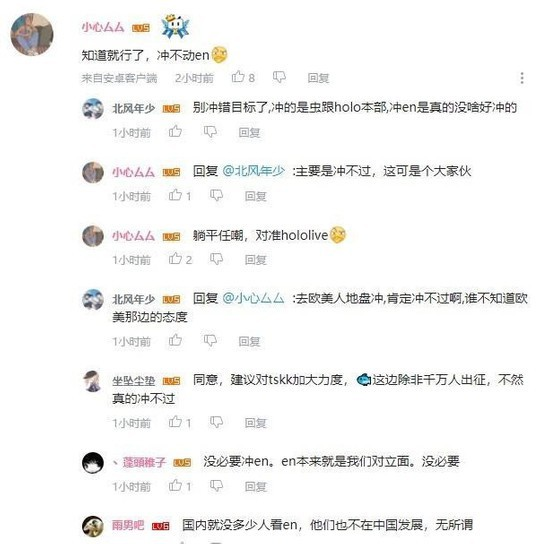This screenshot has width=540, height=544.
Task: Like the reply '主要是冲不过'
Action: 175,195
